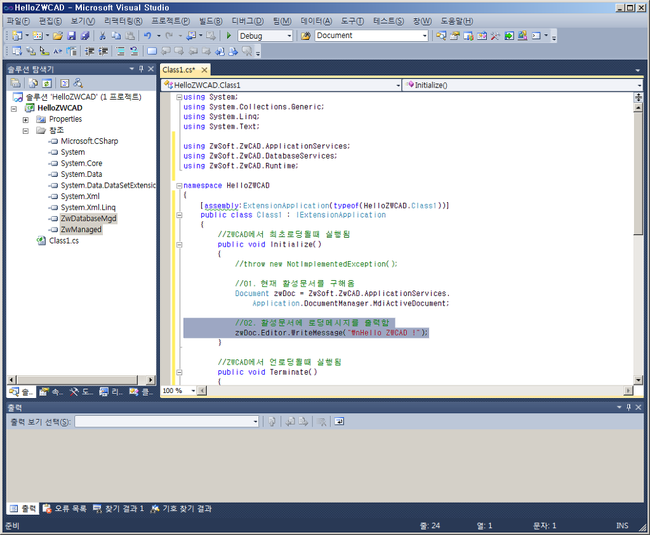
Task: Open the Toolbox hammer-and-wrench icon
Action: tap(495, 36)
